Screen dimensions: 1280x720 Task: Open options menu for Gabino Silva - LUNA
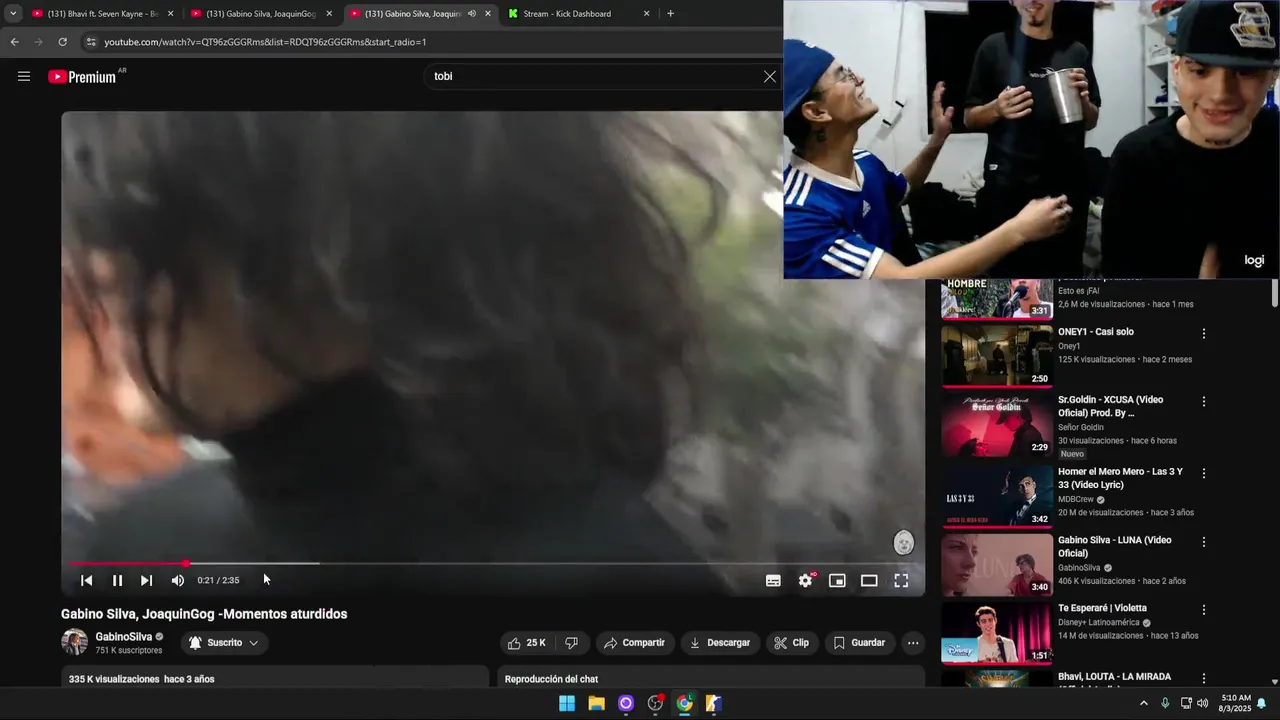(x=1204, y=541)
